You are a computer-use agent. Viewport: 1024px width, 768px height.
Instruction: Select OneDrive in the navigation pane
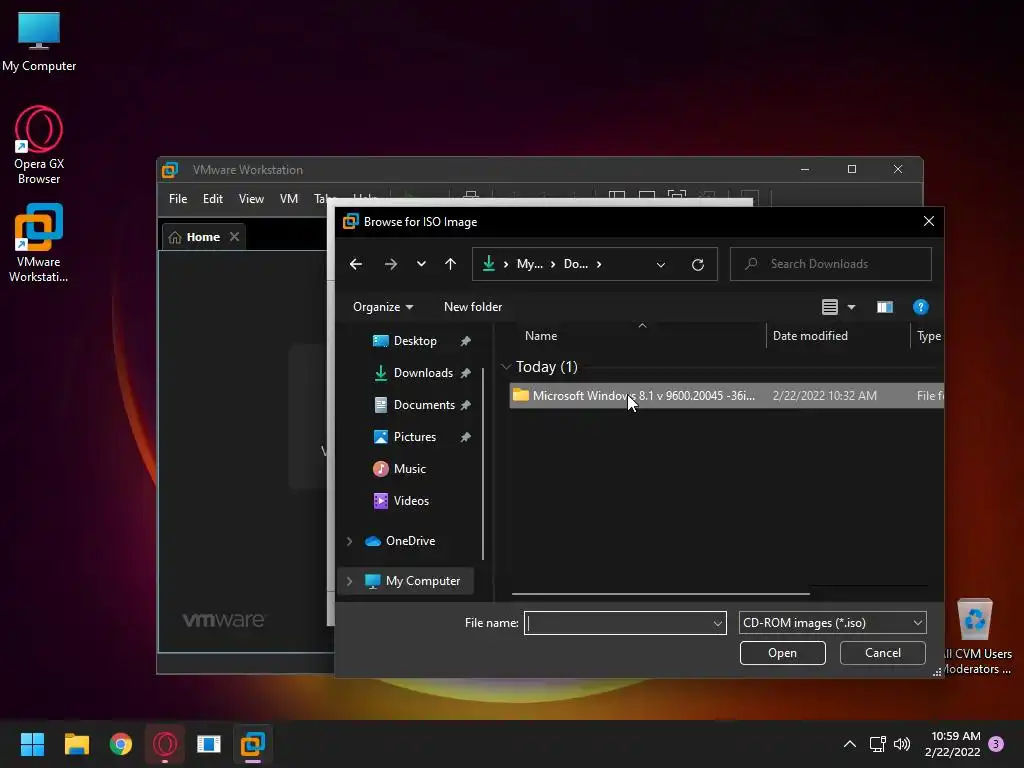(410, 541)
